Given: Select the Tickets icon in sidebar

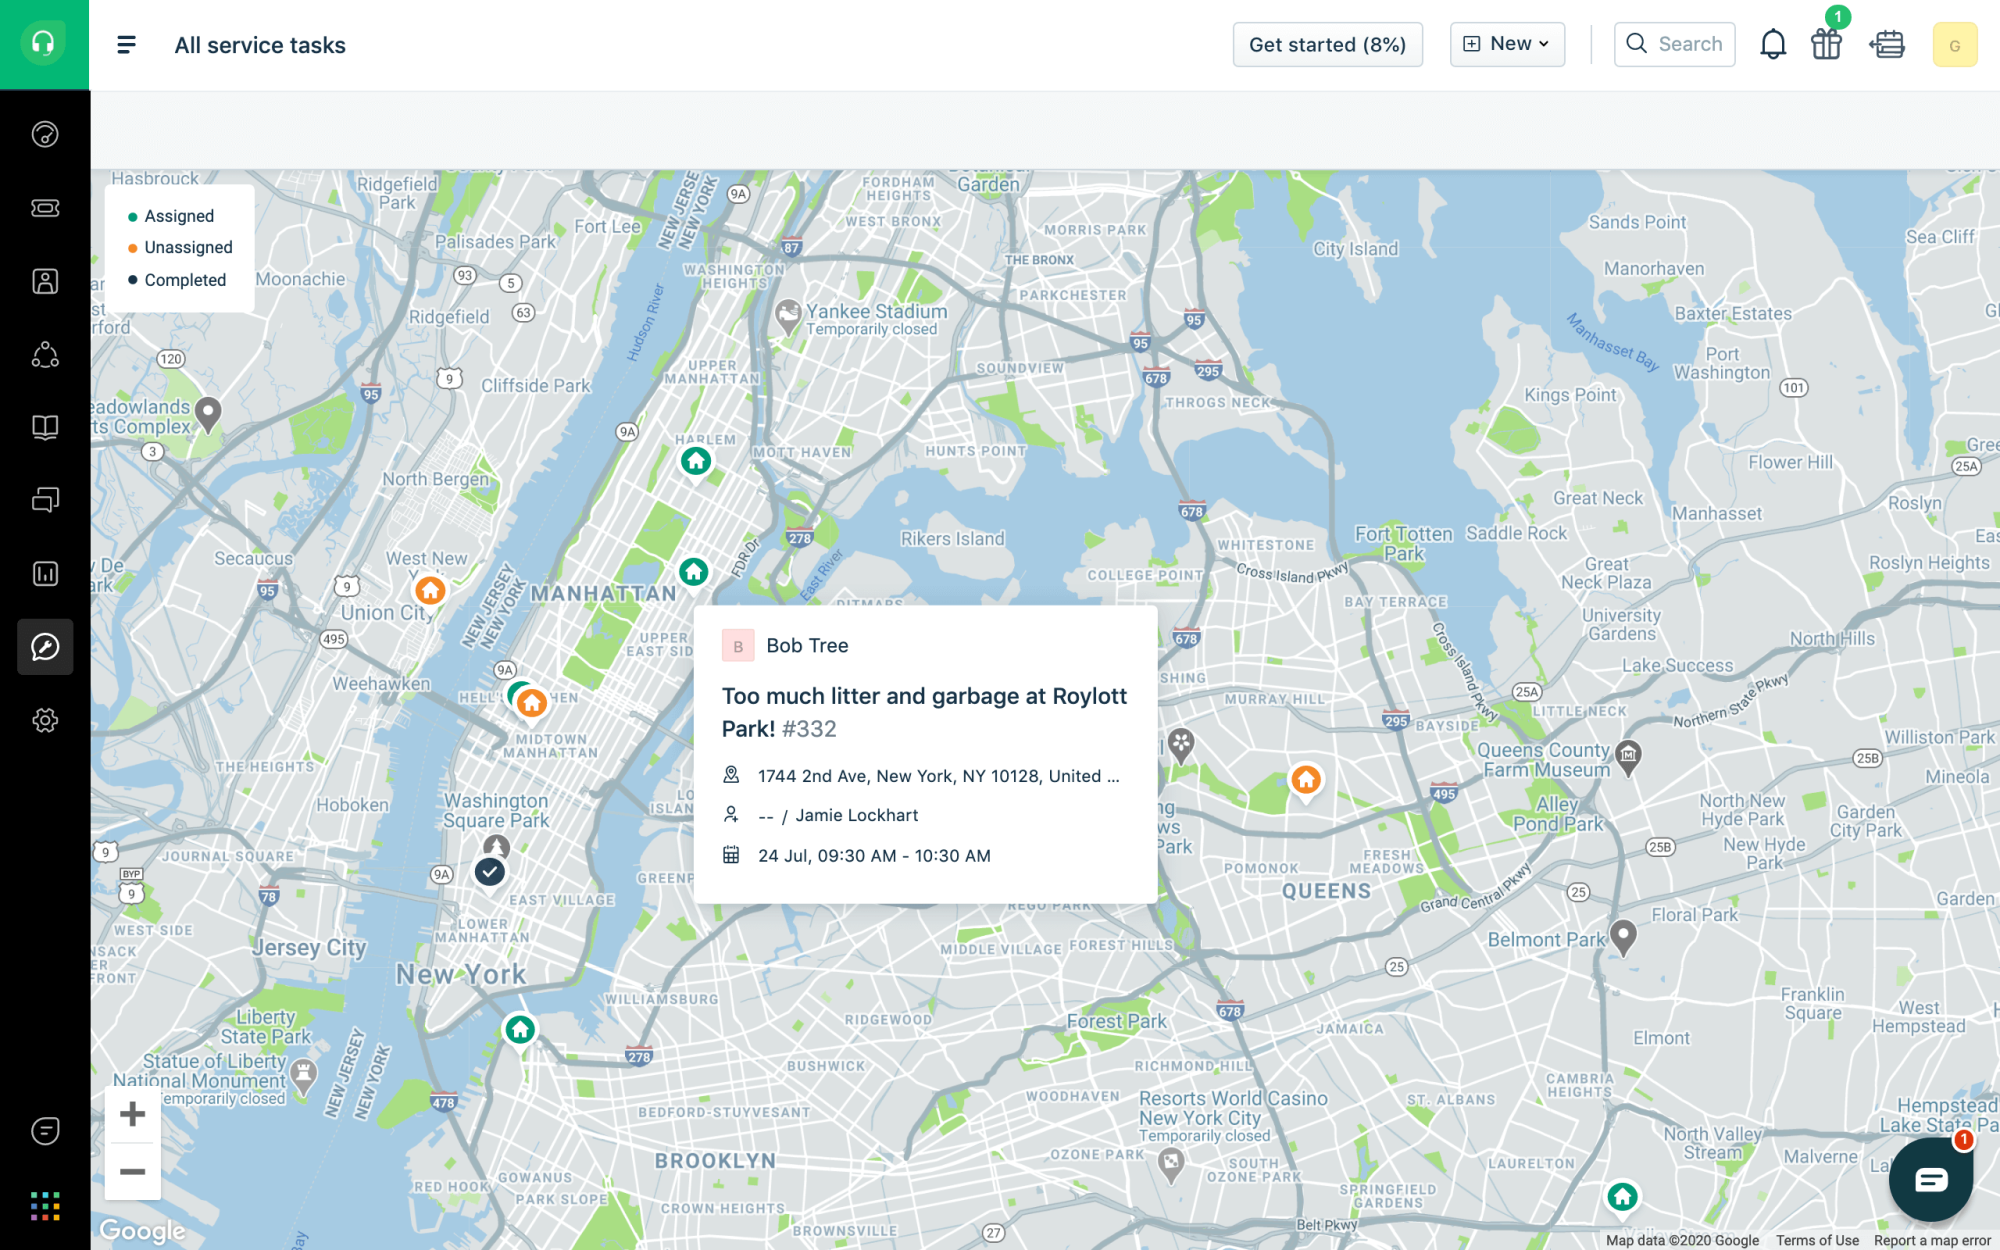Looking at the screenshot, I should (x=45, y=208).
